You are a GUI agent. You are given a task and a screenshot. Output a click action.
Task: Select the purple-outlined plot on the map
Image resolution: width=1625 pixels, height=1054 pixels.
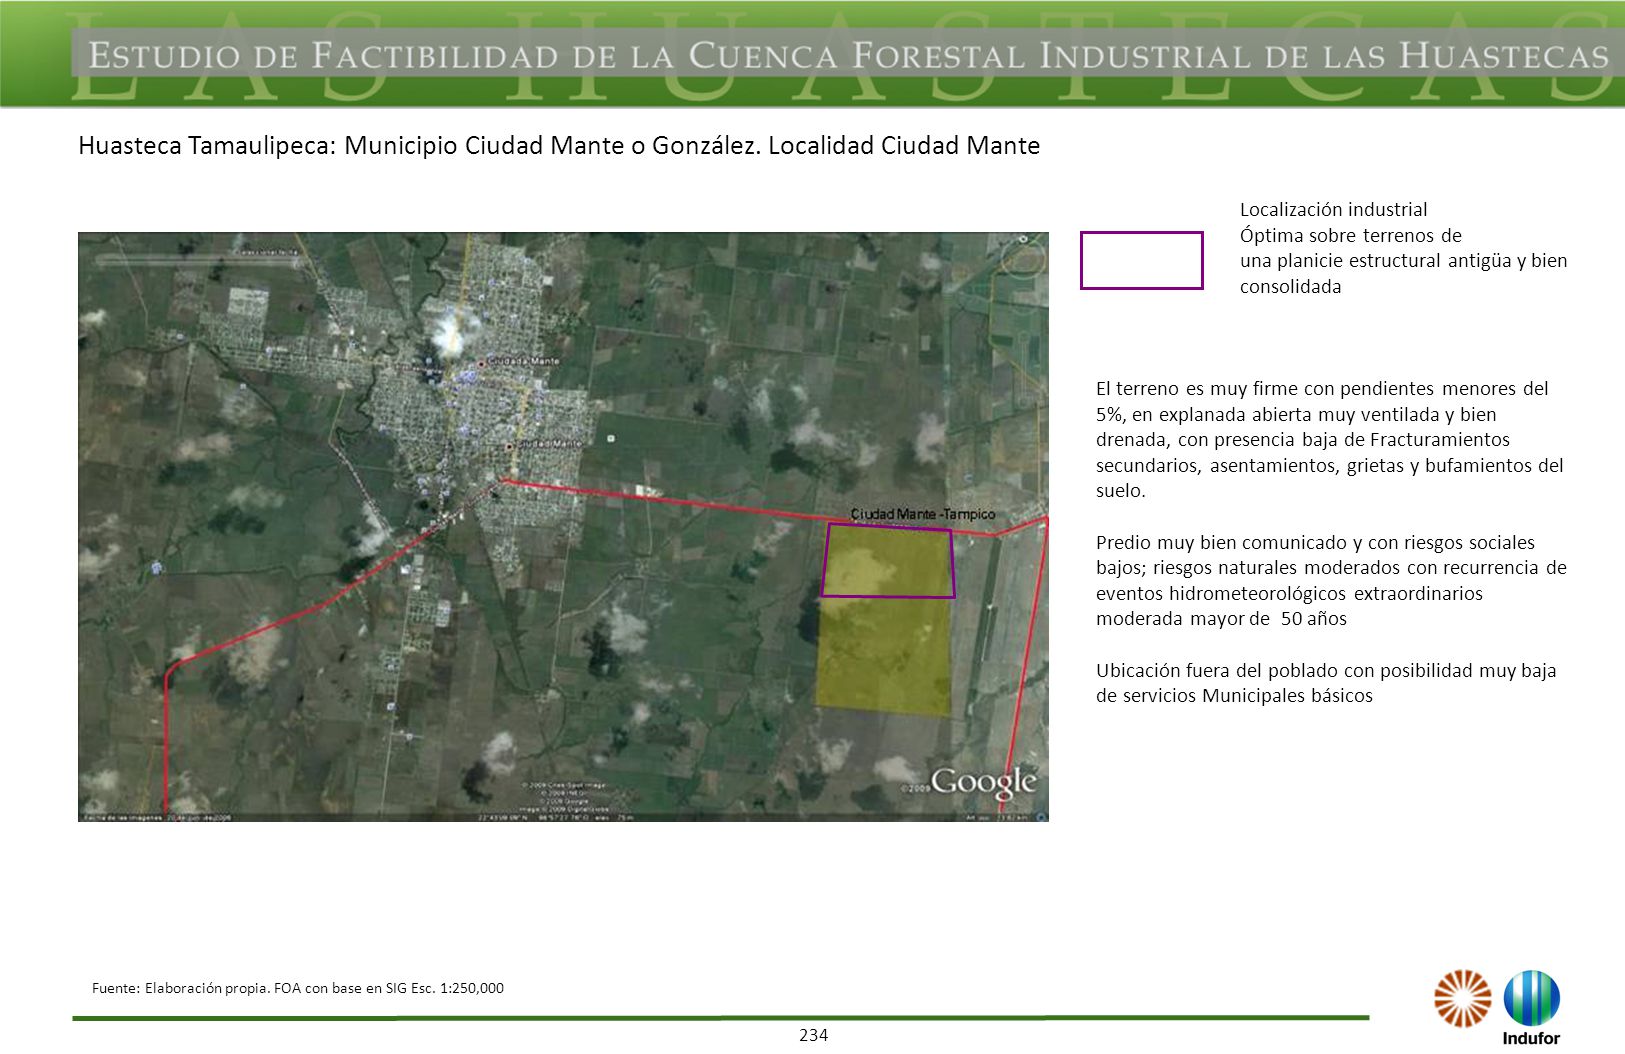[x=888, y=561]
